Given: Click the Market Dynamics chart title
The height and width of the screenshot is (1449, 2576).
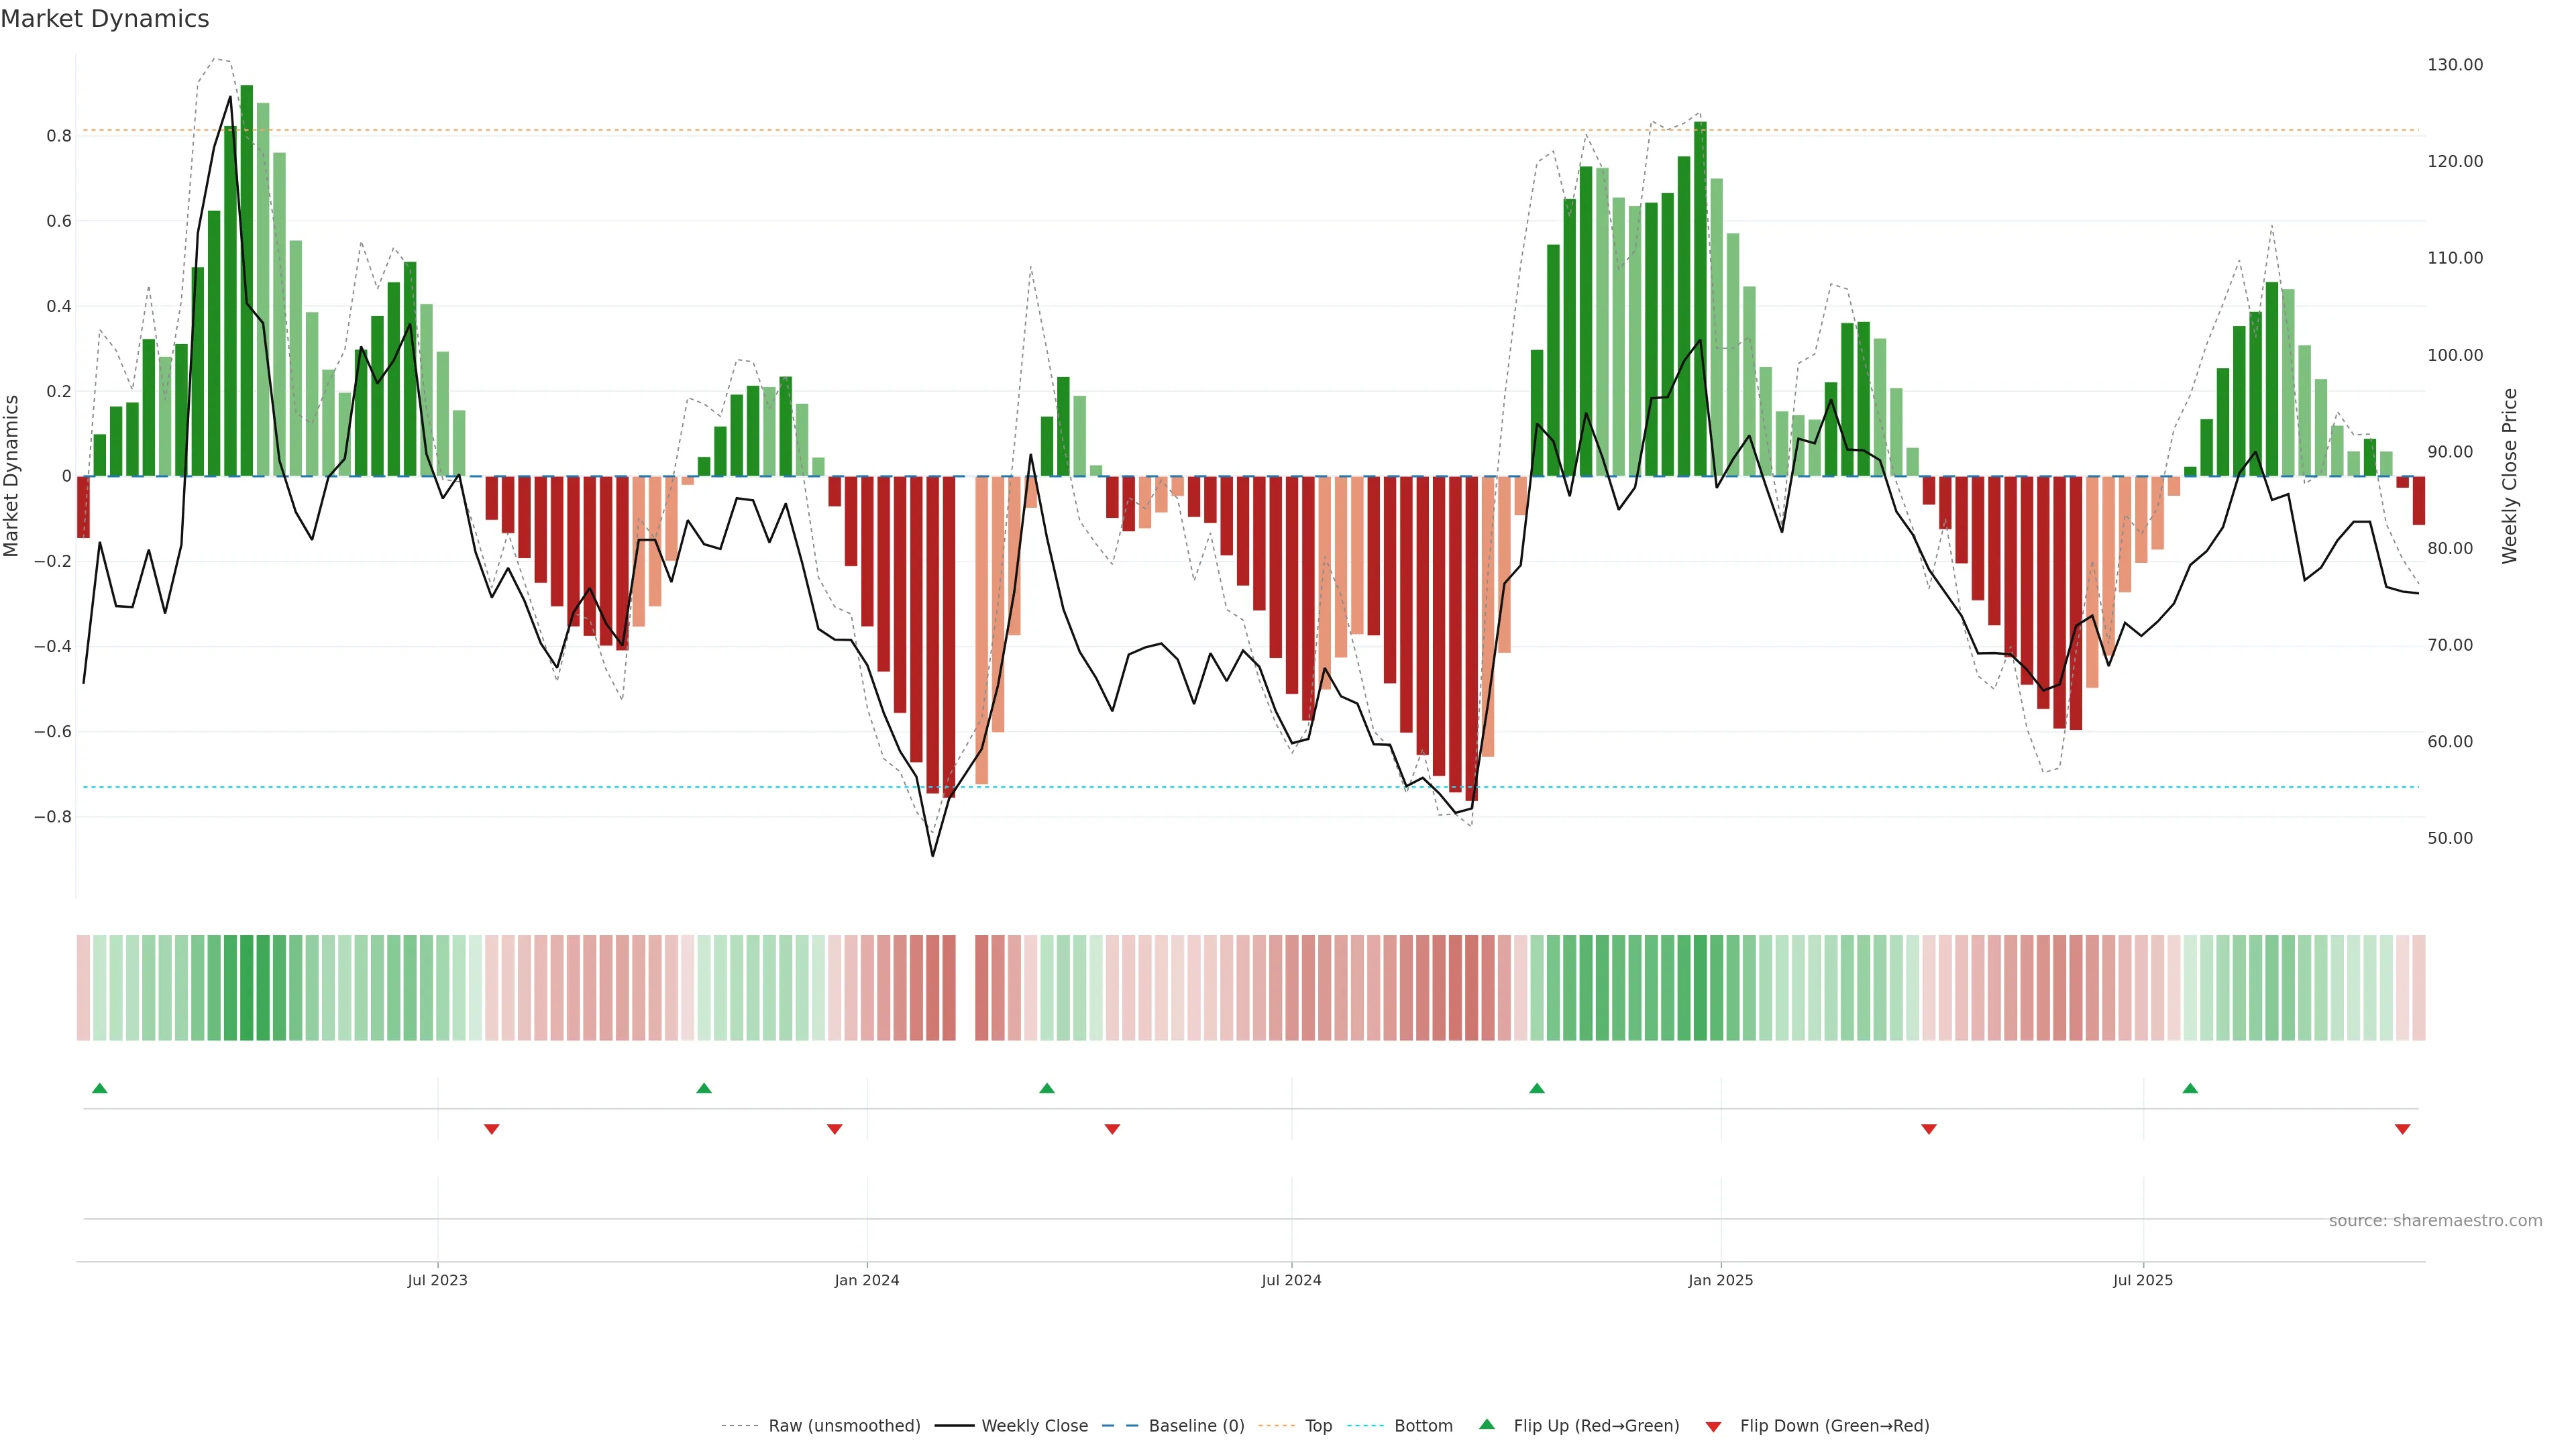Looking at the screenshot, I should (105, 19).
